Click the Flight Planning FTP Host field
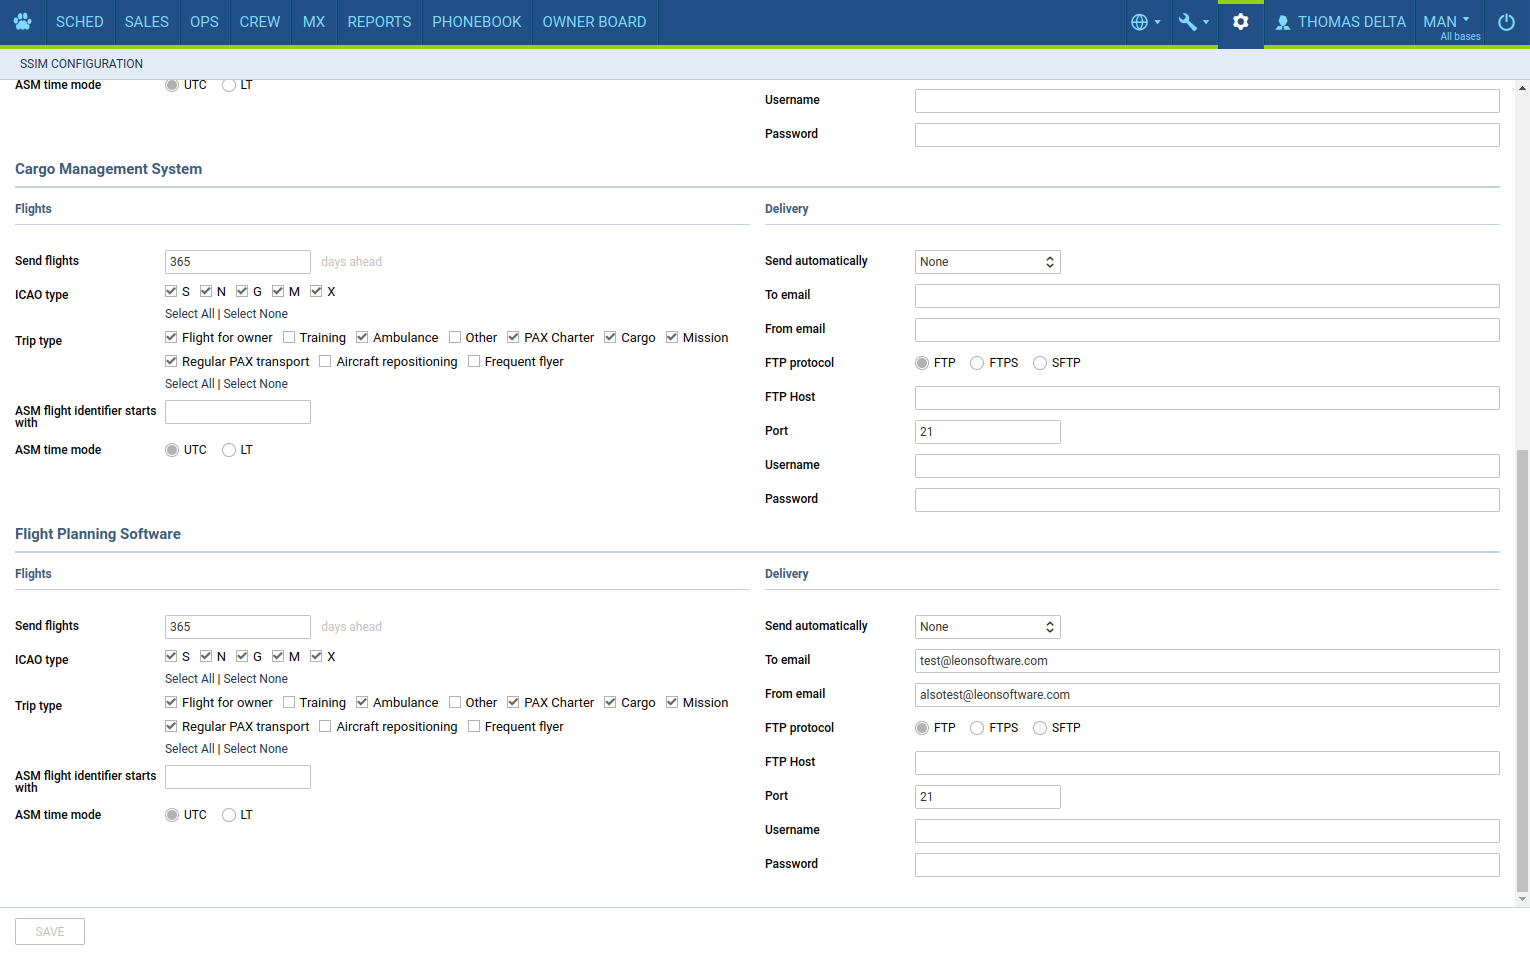The height and width of the screenshot is (956, 1530). pyautogui.click(x=1206, y=763)
